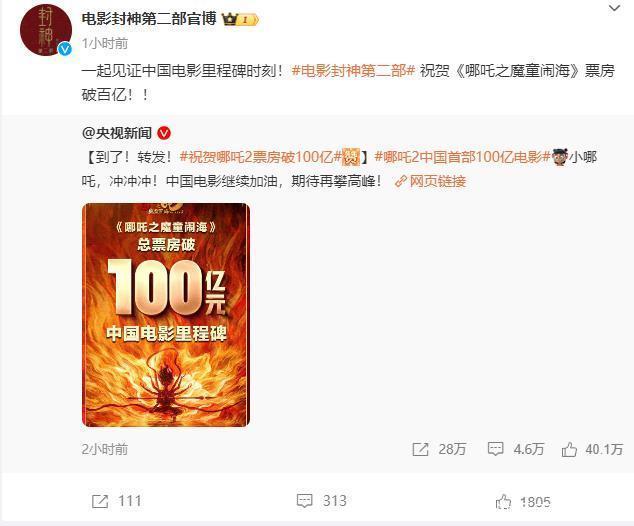The image size is (634, 526).
Task: Repost the original 央视新闻 post (28万)
Action: (439, 449)
